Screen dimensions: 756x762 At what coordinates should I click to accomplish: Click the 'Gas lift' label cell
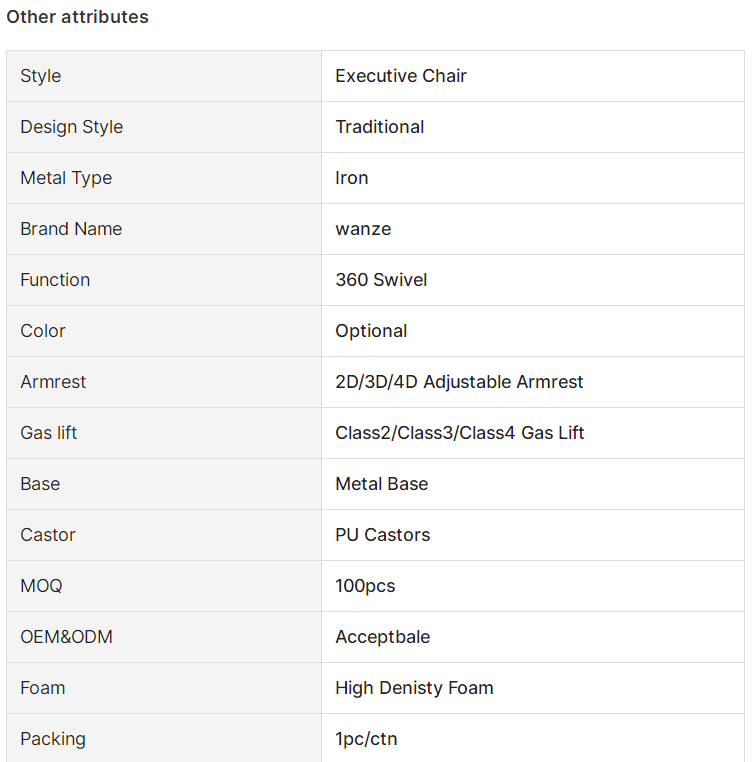tap(164, 433)
